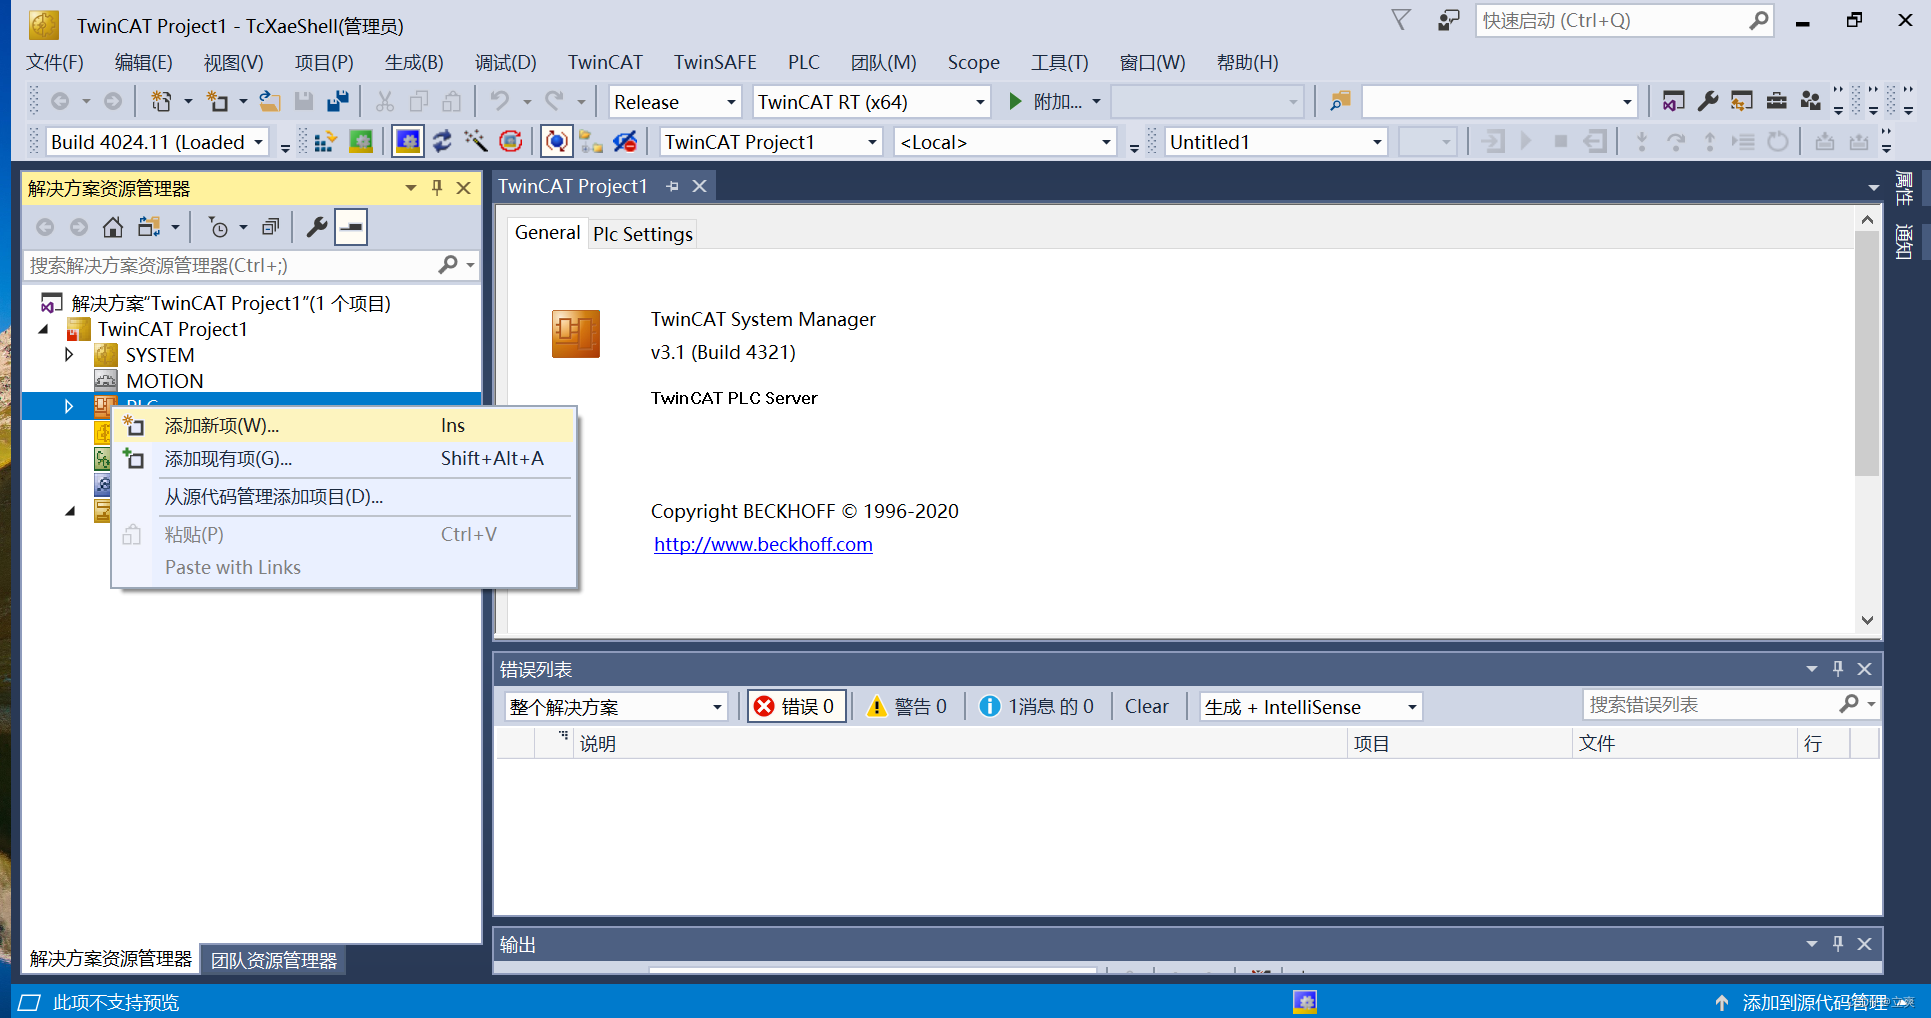The width and height of the screenshot is (1931, 1018).
Task: Click the Open File folder icon
Action: pyautogui.click(x=270, y=101)
